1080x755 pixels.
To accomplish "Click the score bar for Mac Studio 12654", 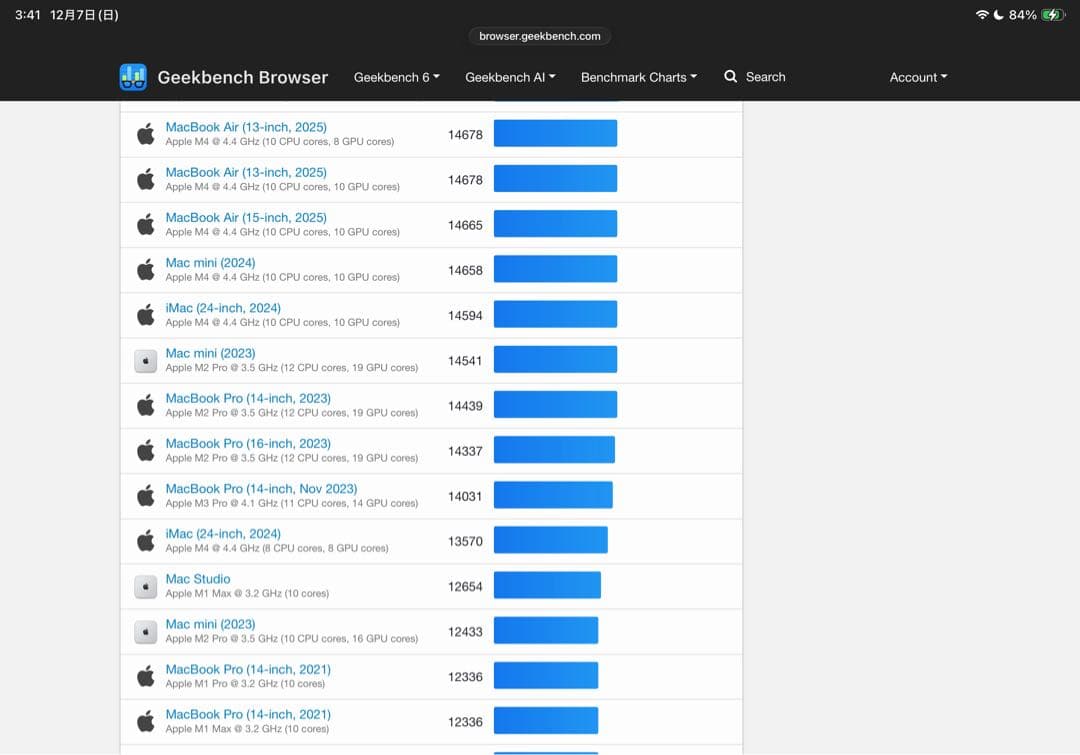I will 547,586.
